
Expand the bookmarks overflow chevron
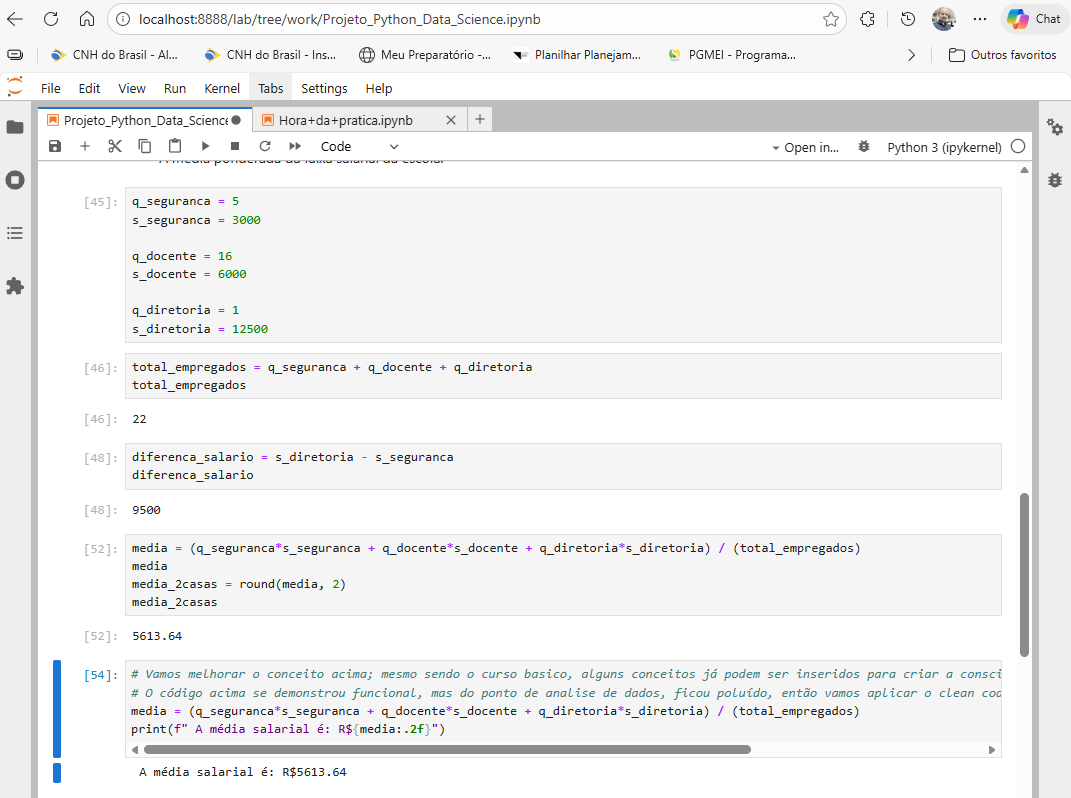[x=911, y=55]
